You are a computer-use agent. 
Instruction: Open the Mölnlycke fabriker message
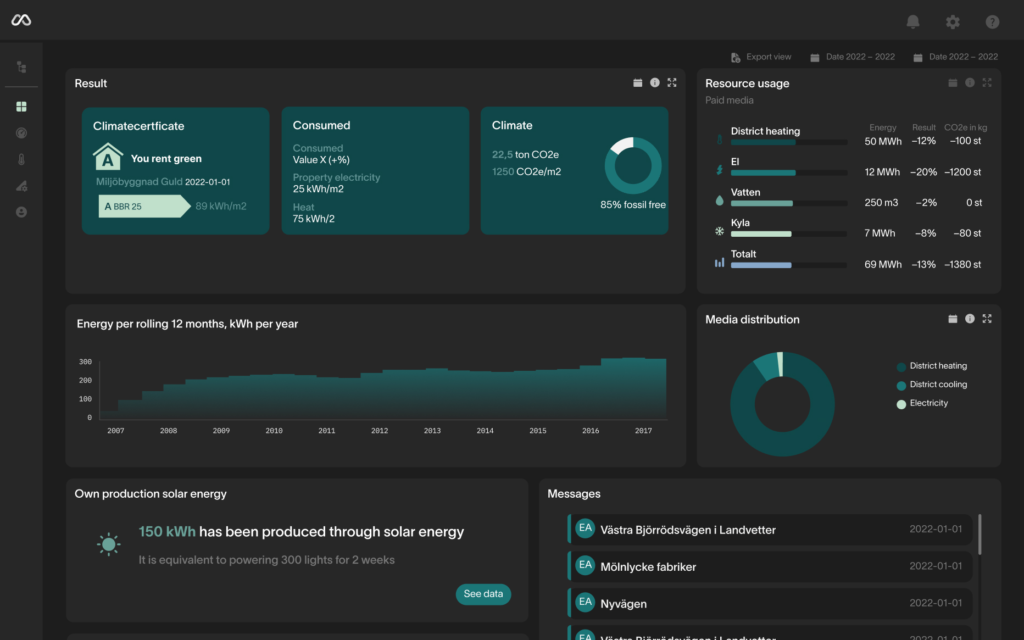tap(770, 567)
